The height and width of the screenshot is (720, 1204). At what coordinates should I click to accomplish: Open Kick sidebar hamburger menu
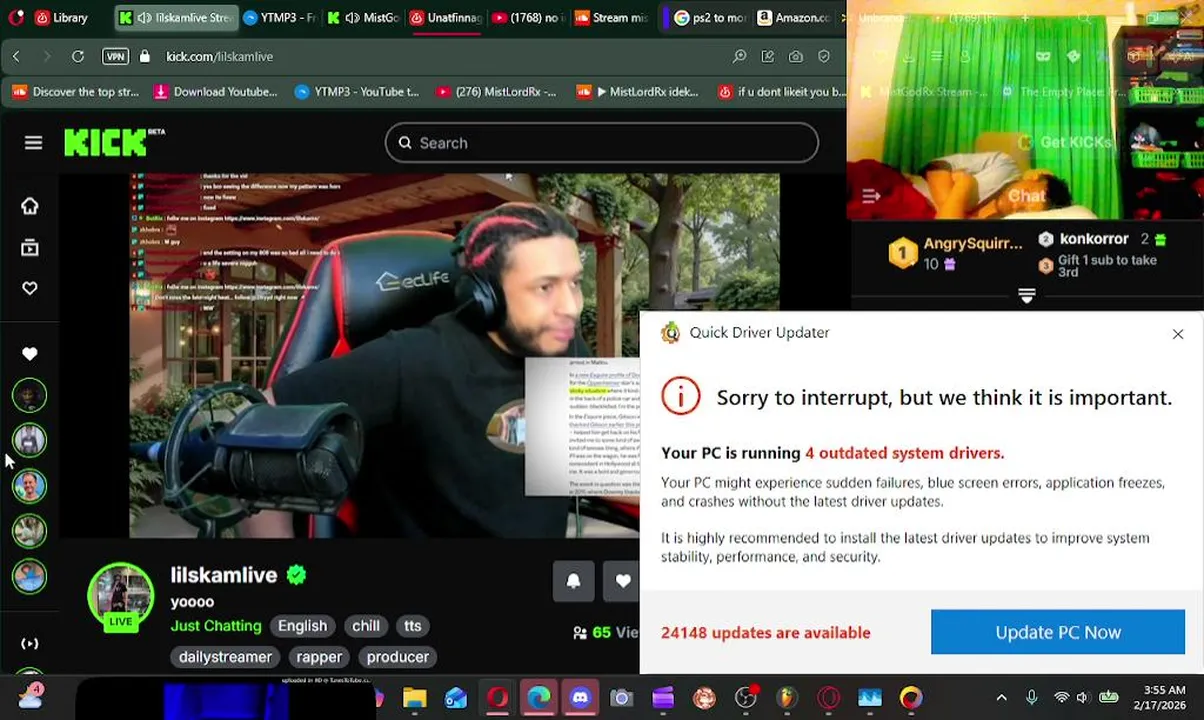point(33,143)
